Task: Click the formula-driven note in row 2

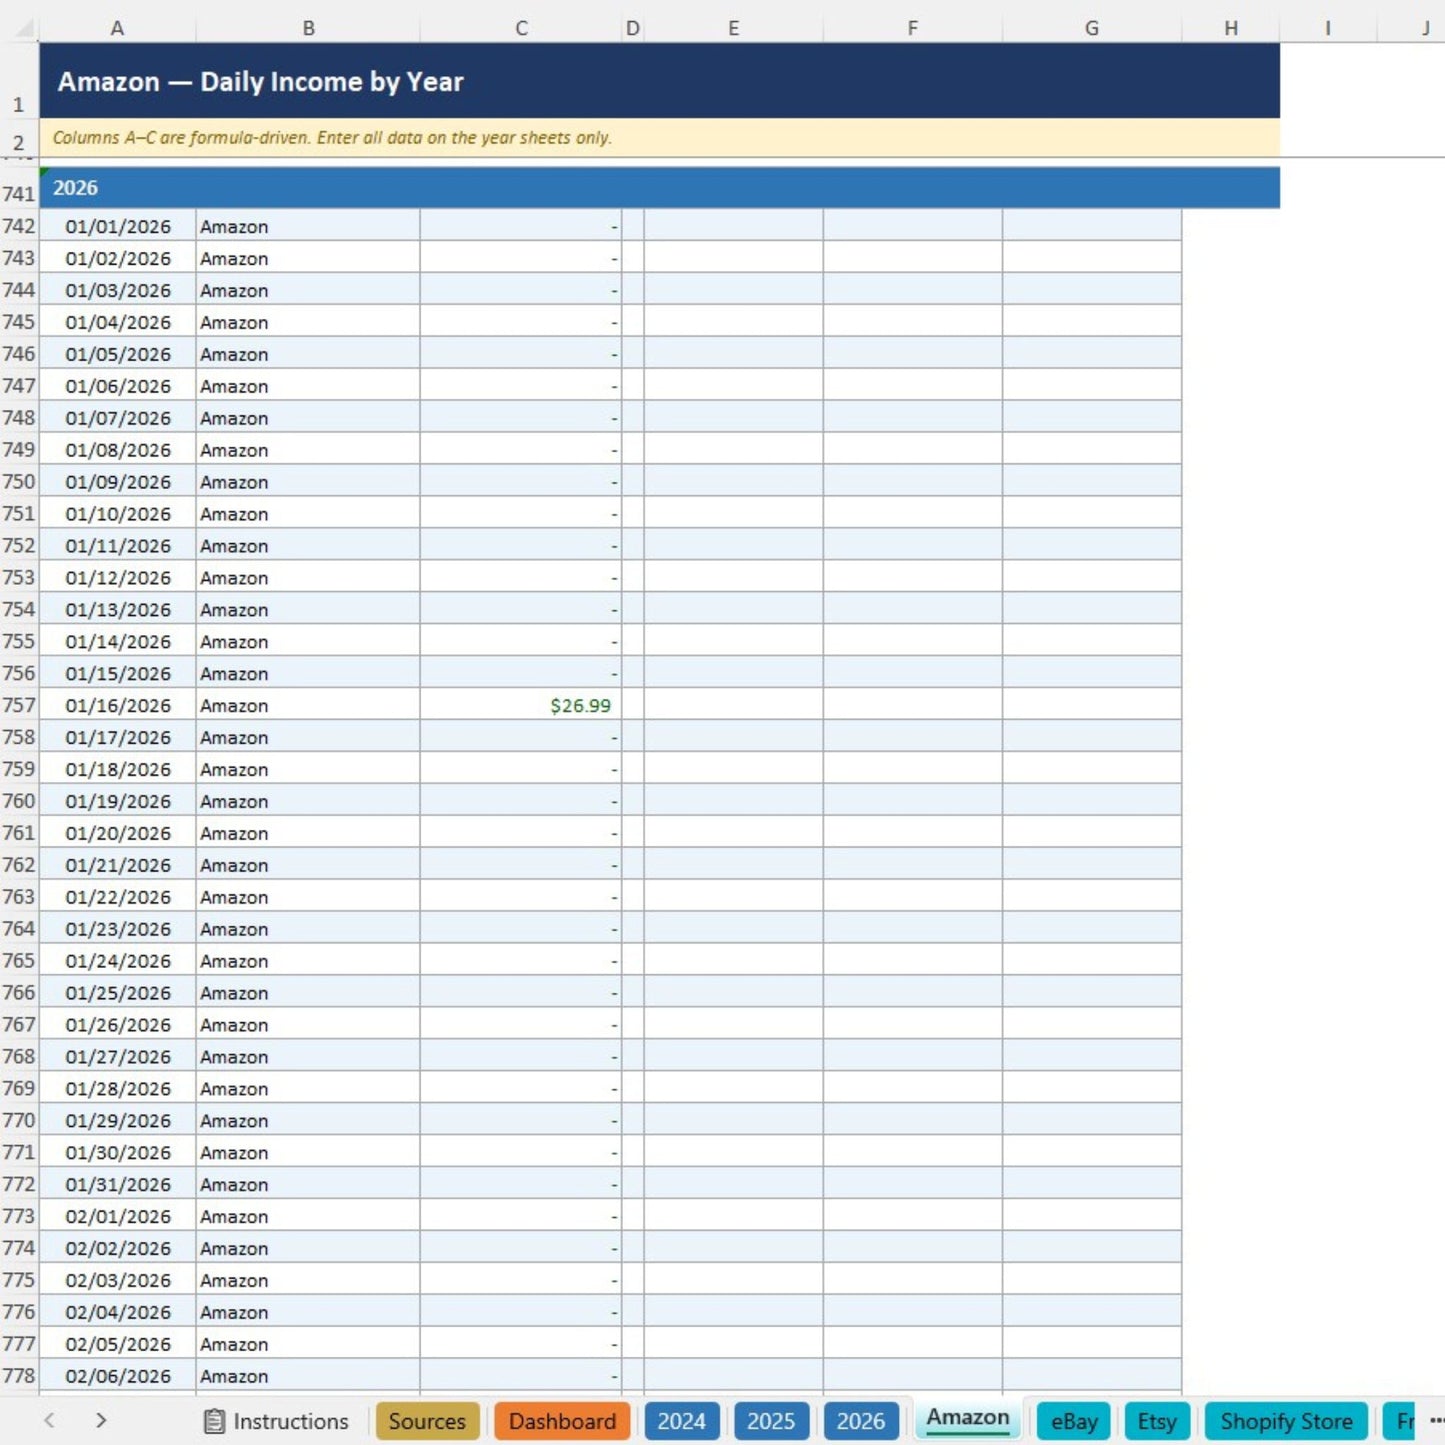Action: [332, 138]
